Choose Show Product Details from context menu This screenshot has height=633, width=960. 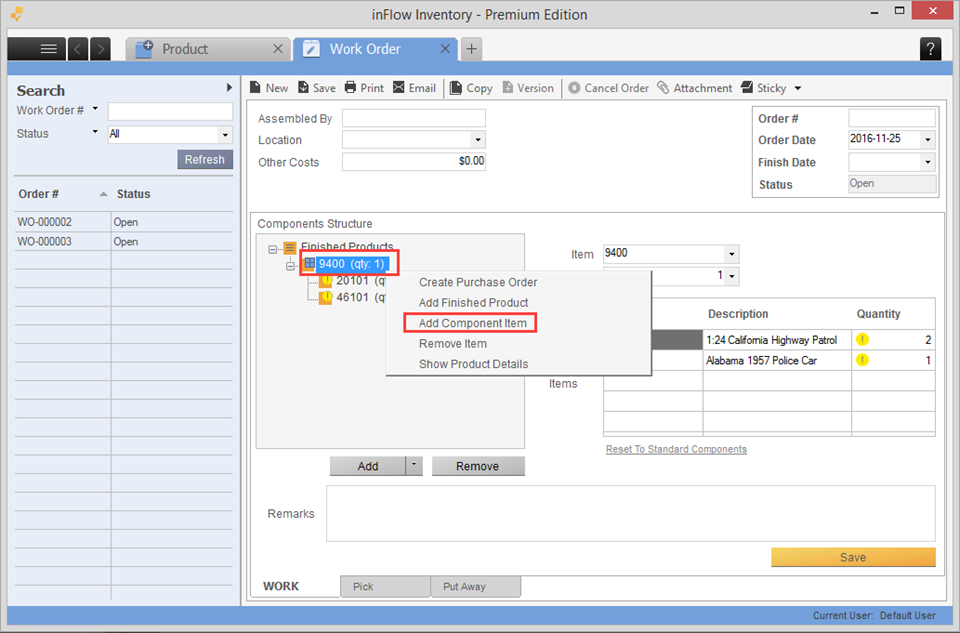473,364
